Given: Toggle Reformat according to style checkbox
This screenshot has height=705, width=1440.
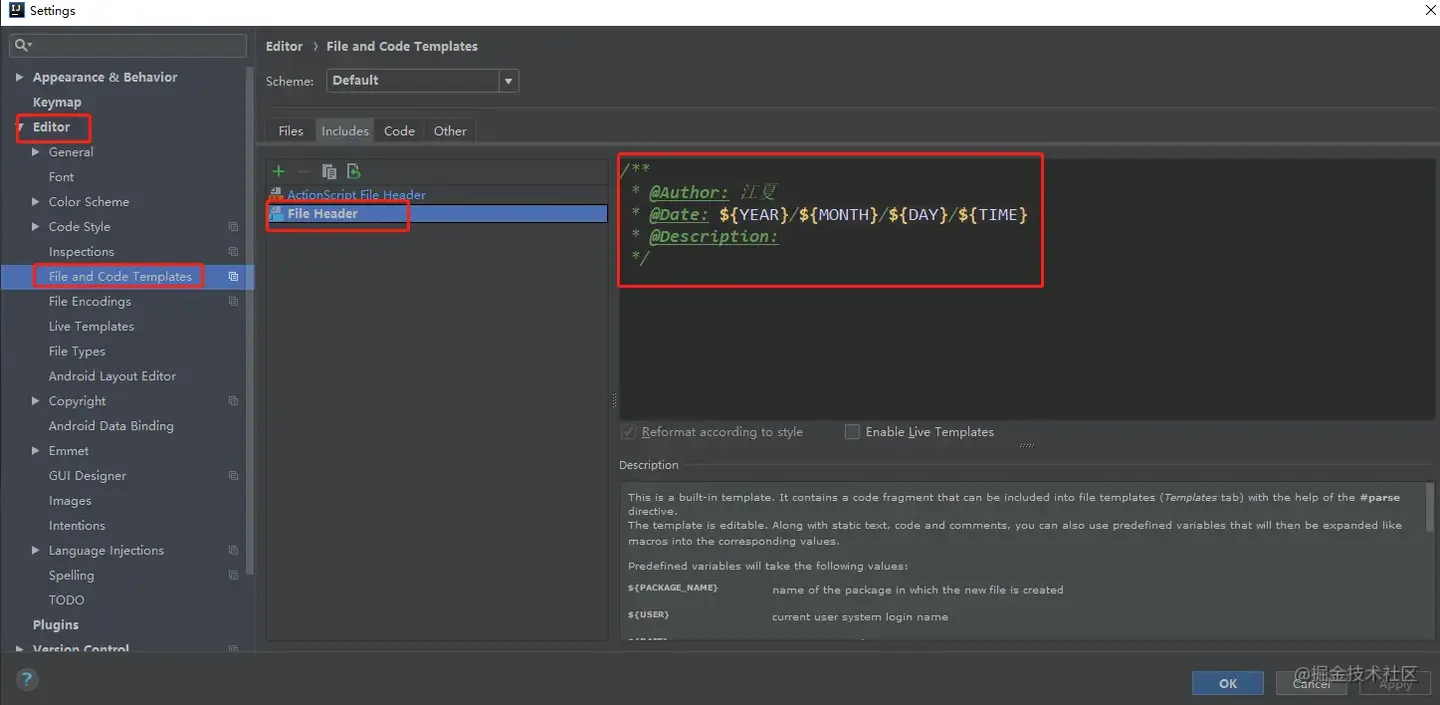Looking at the screenshot, I should (628, 432).
